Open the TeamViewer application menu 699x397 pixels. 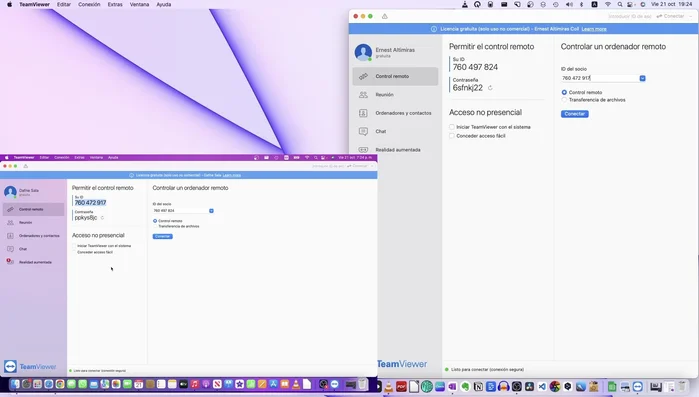tap(34, 4)
